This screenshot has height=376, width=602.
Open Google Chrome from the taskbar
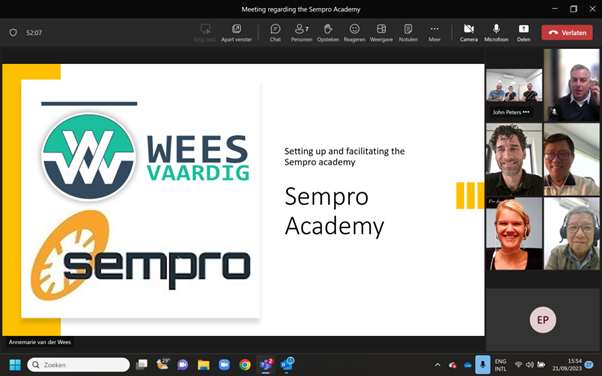[245, 364]
